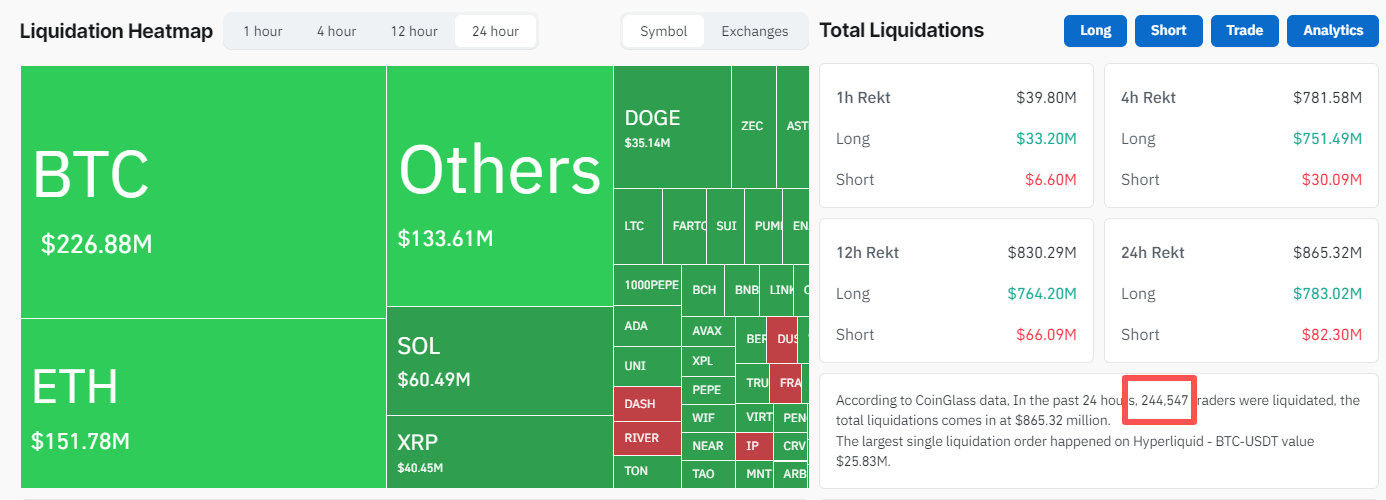Open the Others heatmap block

(x=499, y=186)
